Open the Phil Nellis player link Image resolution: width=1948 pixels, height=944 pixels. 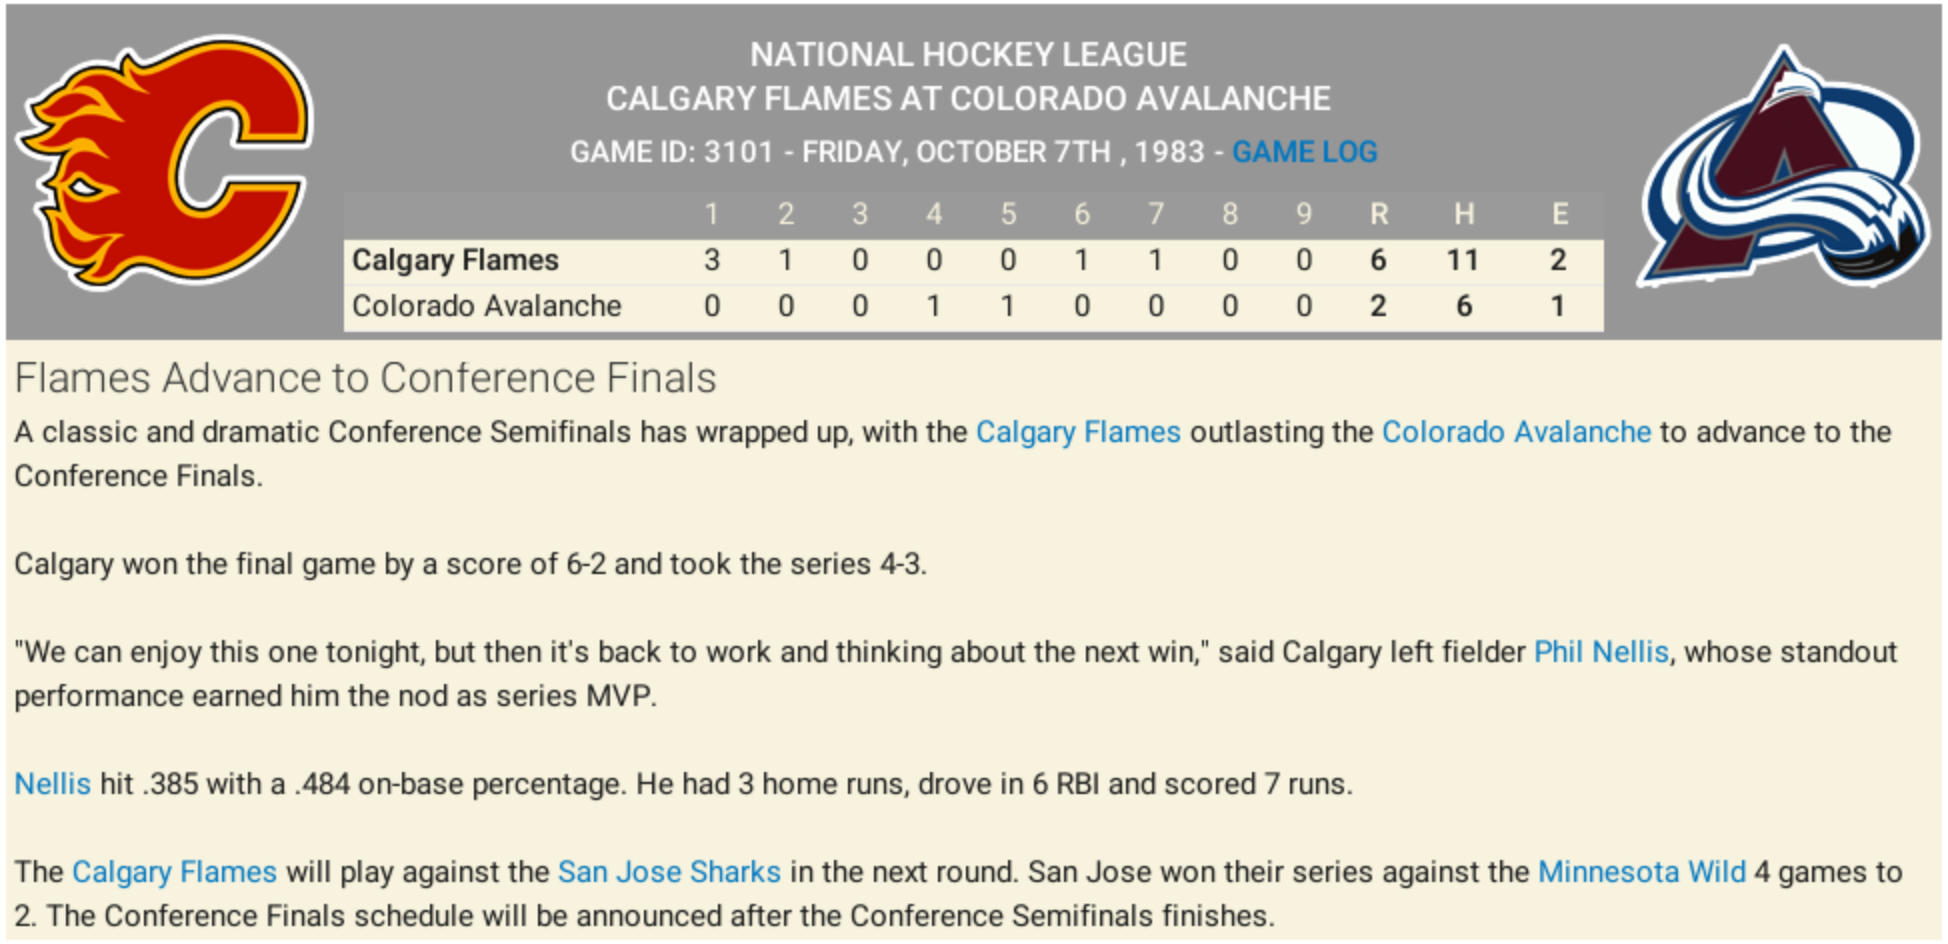click(x=1601, y=652)
